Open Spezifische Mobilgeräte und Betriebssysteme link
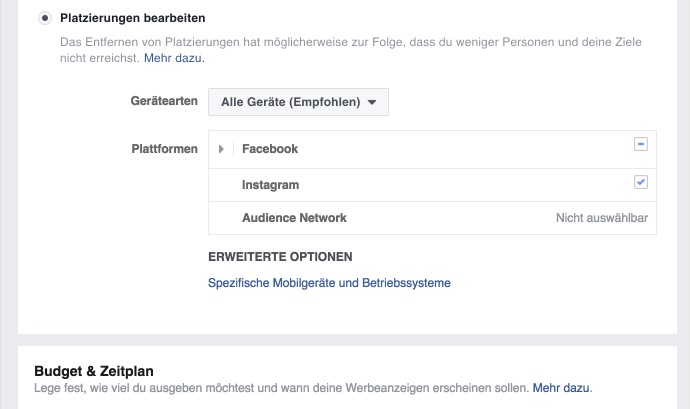The height and width of the screenshot is (409, 690). 329,283
